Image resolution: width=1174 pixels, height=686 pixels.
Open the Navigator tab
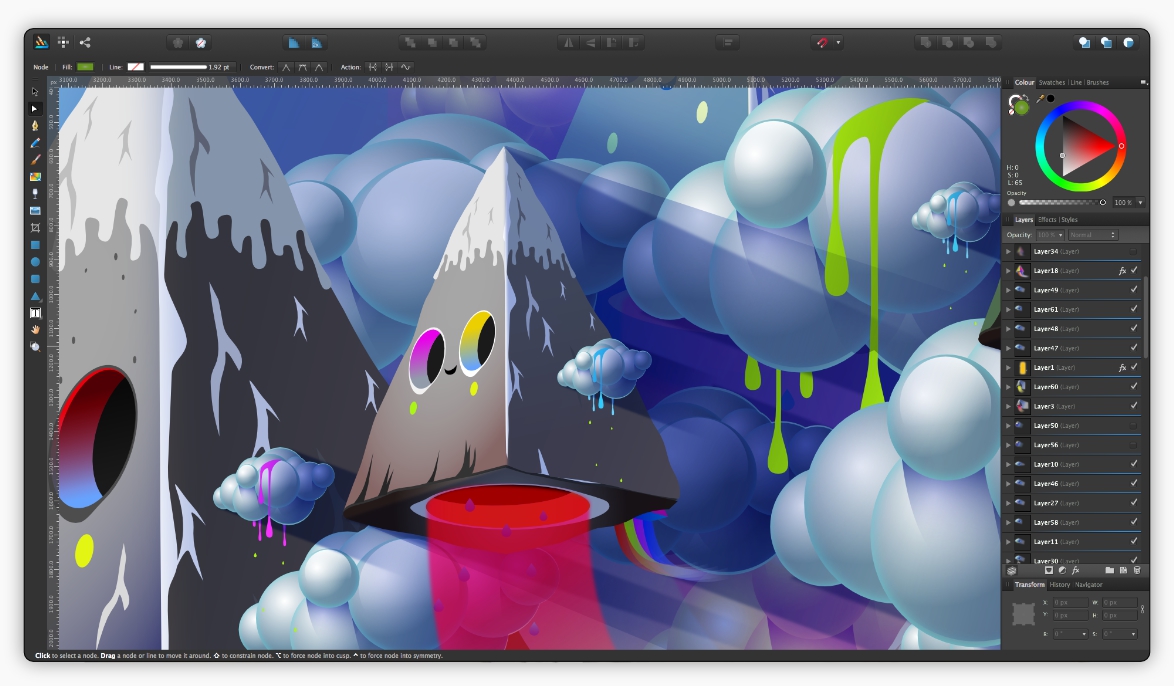[1089, 584]
